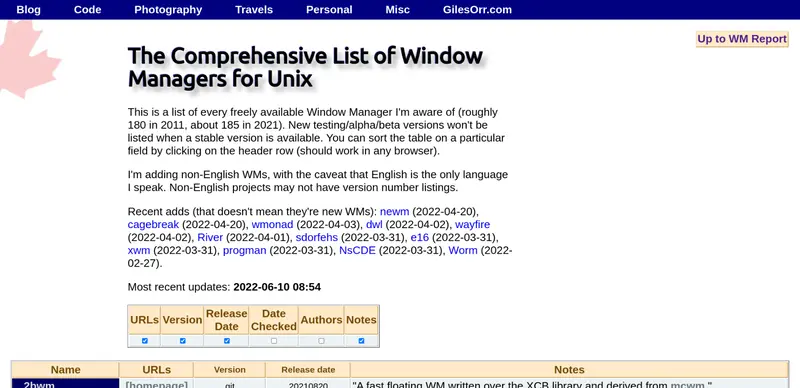Visit the NsCDE link
The height and width of the screenshot is (388, 800).
(x=357, y=251)
